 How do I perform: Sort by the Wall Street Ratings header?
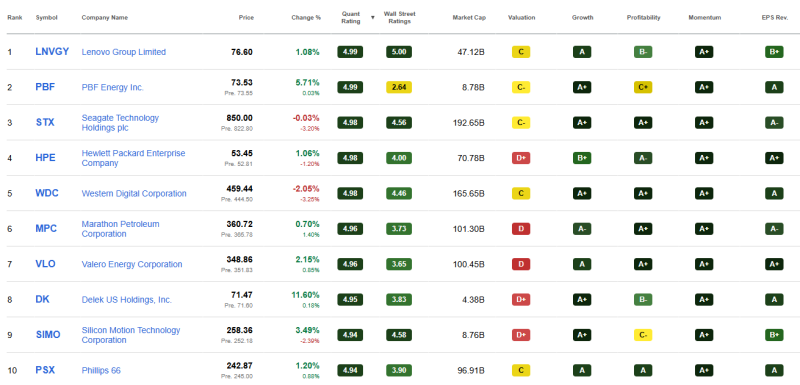(x=399, y=17)
